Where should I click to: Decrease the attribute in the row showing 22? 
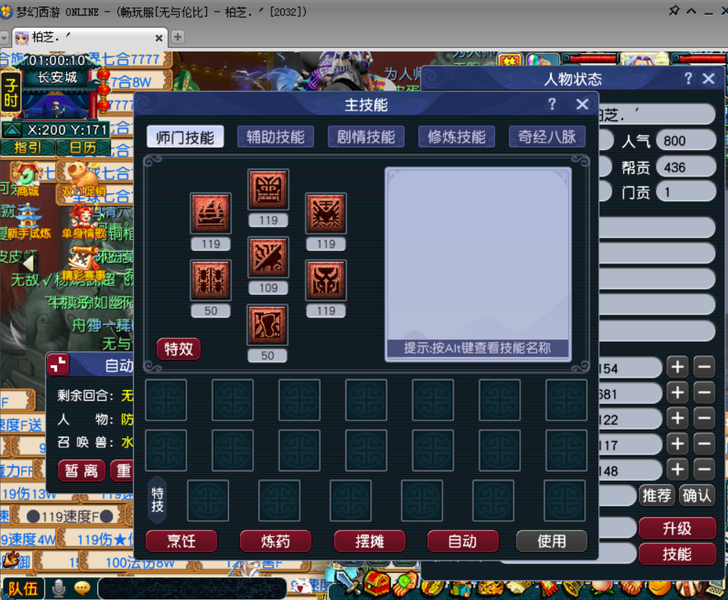coord(704,418)
